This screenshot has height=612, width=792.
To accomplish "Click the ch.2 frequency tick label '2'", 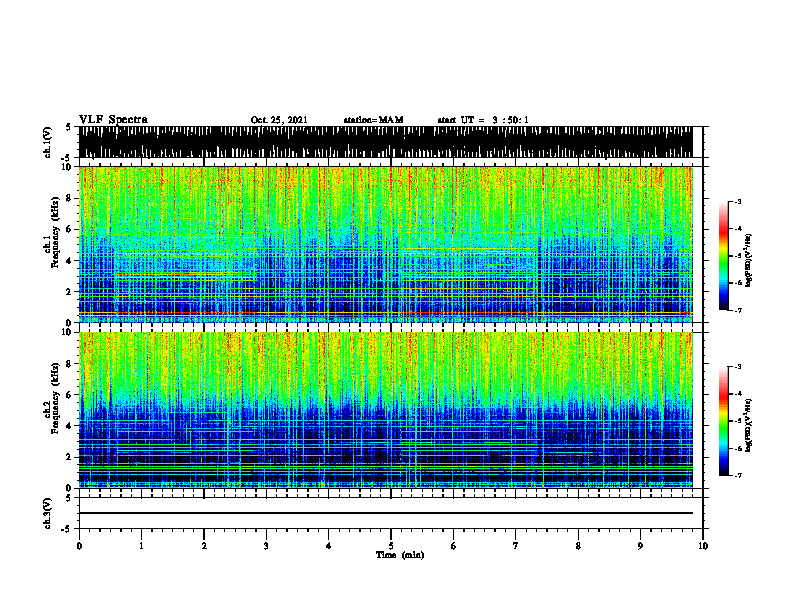I will (x=69, y=457).
